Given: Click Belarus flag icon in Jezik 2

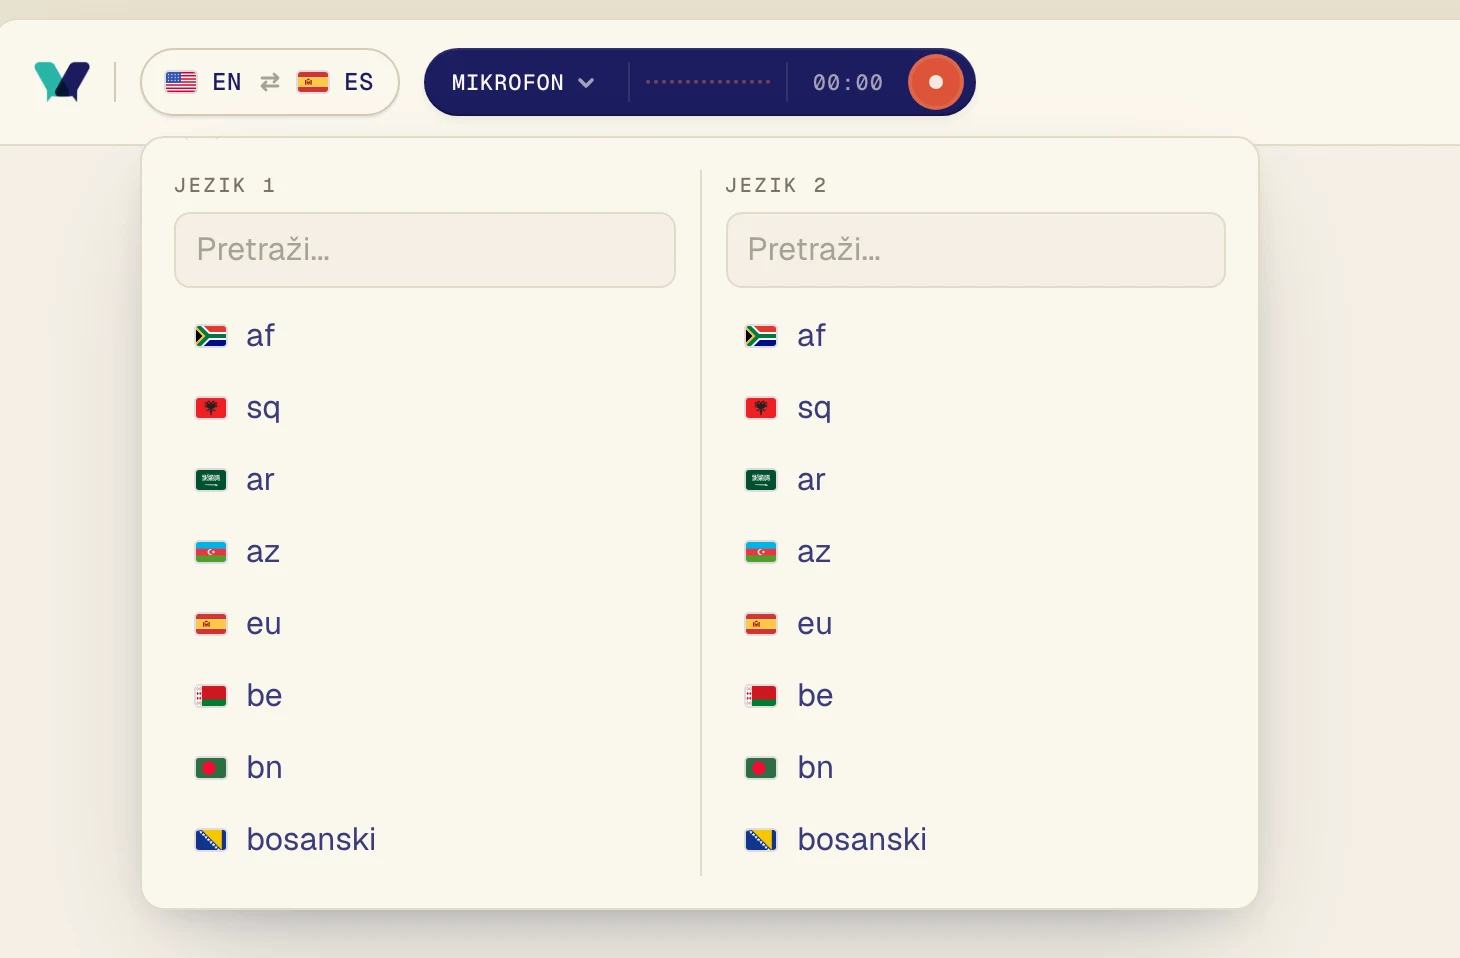Looking at the screenshot, I should tap(761, 696).
